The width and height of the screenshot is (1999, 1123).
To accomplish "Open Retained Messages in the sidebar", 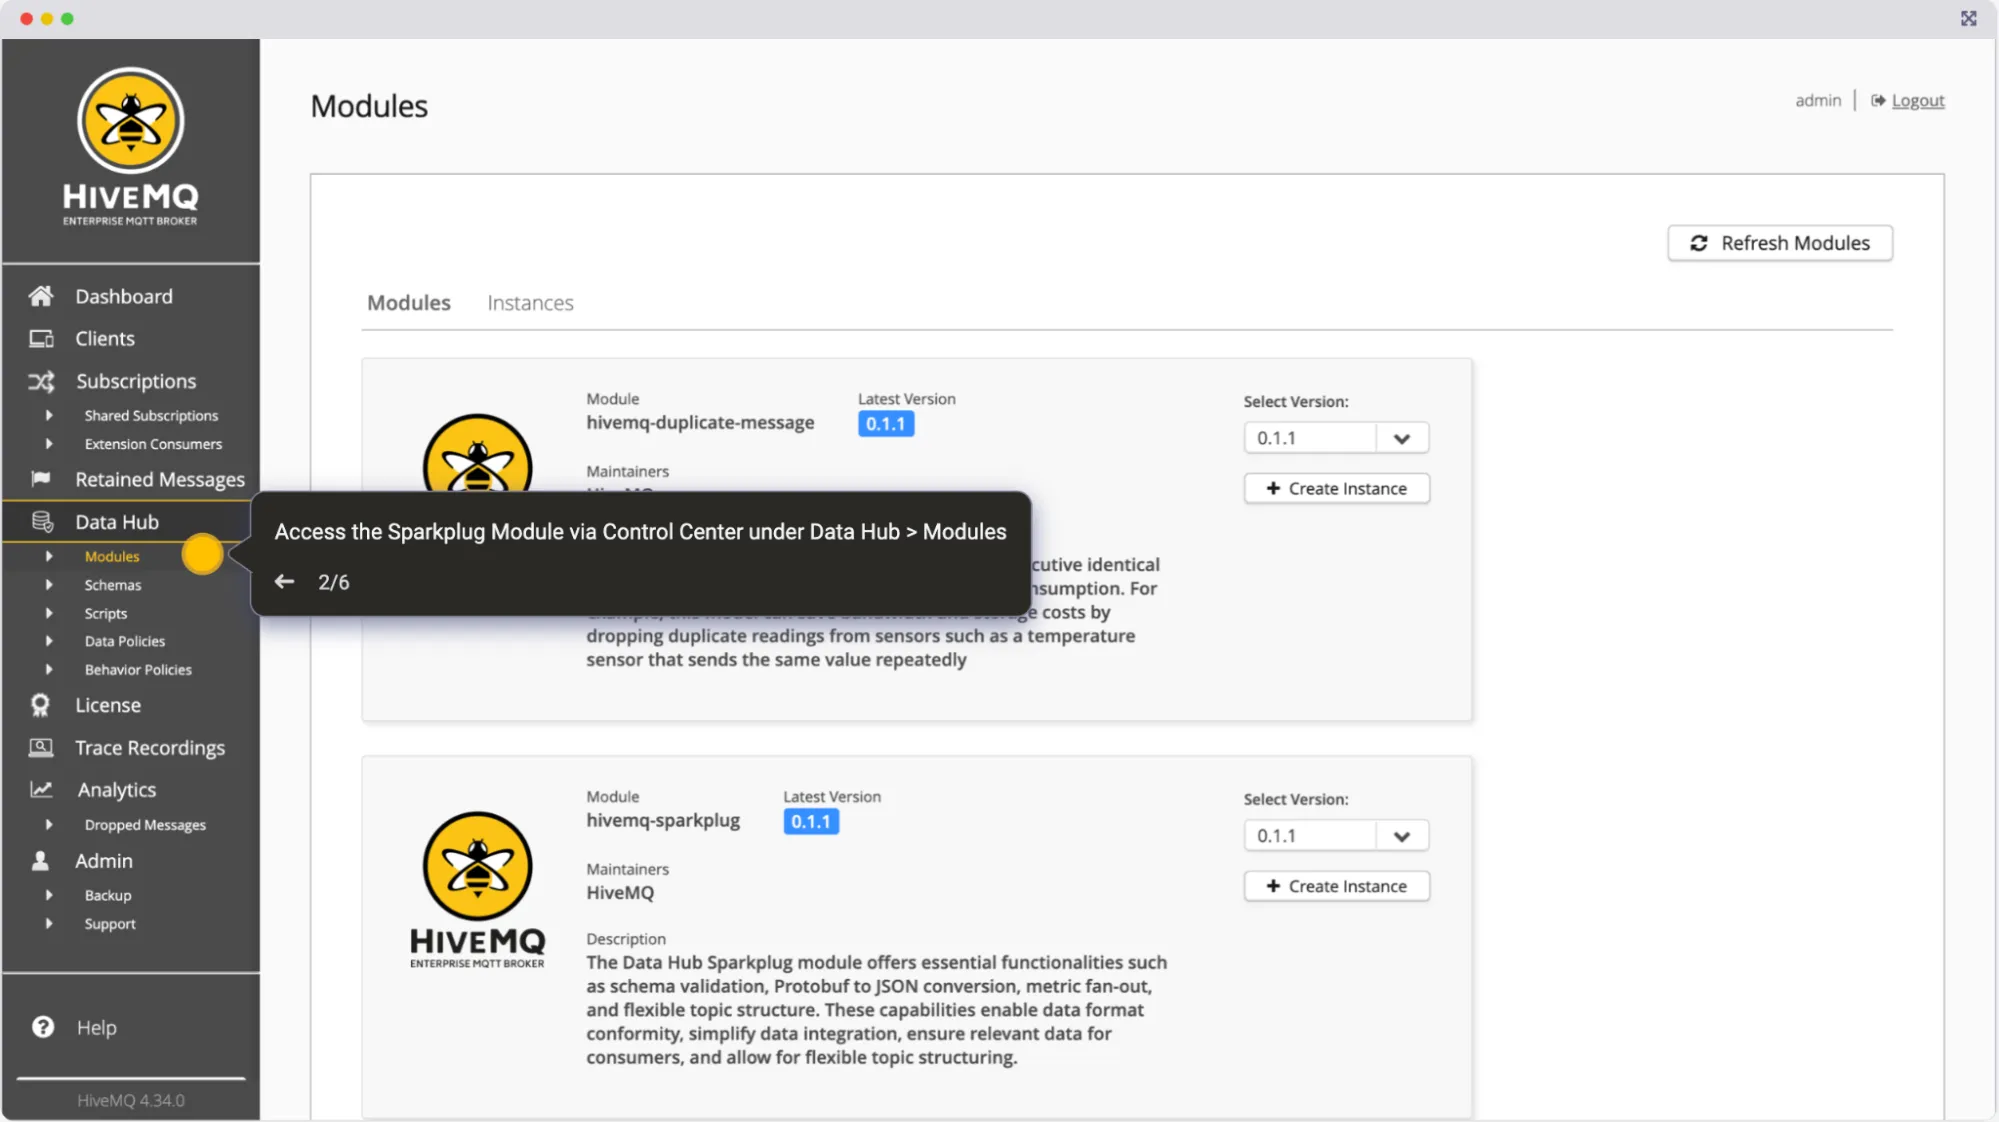I will [x=160, y=479].
